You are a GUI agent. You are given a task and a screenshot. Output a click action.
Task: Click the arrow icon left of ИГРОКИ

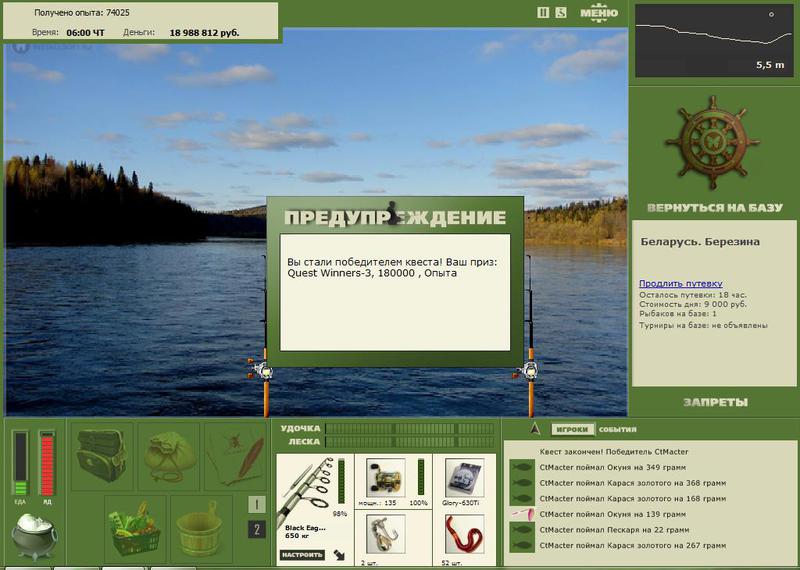[535, 429]
